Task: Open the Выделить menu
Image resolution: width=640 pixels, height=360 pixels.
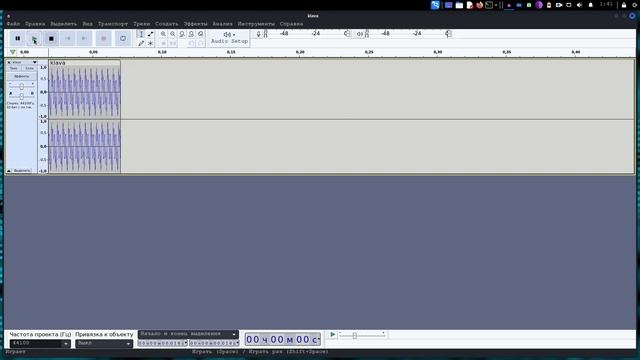Action: [64, 24]
